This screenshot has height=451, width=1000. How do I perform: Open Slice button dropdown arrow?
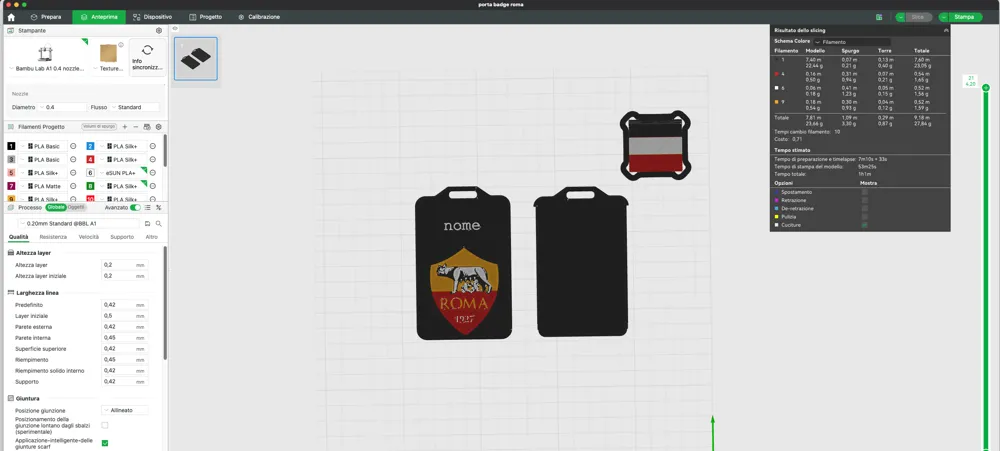tap(901, 17)
